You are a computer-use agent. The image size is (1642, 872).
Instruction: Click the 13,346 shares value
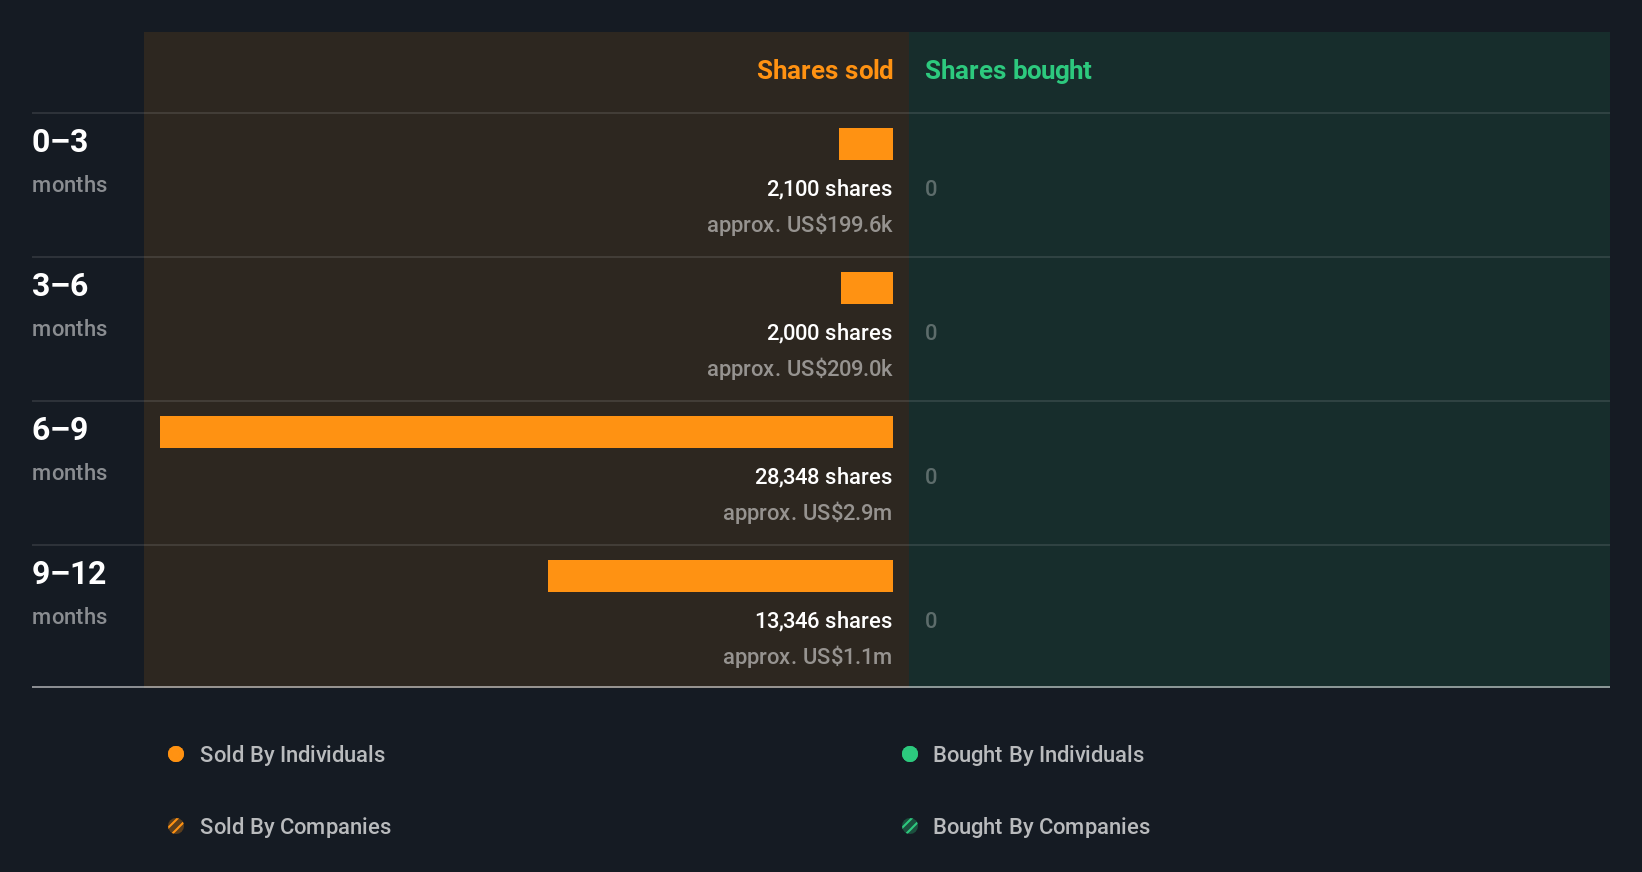point(823,621)
